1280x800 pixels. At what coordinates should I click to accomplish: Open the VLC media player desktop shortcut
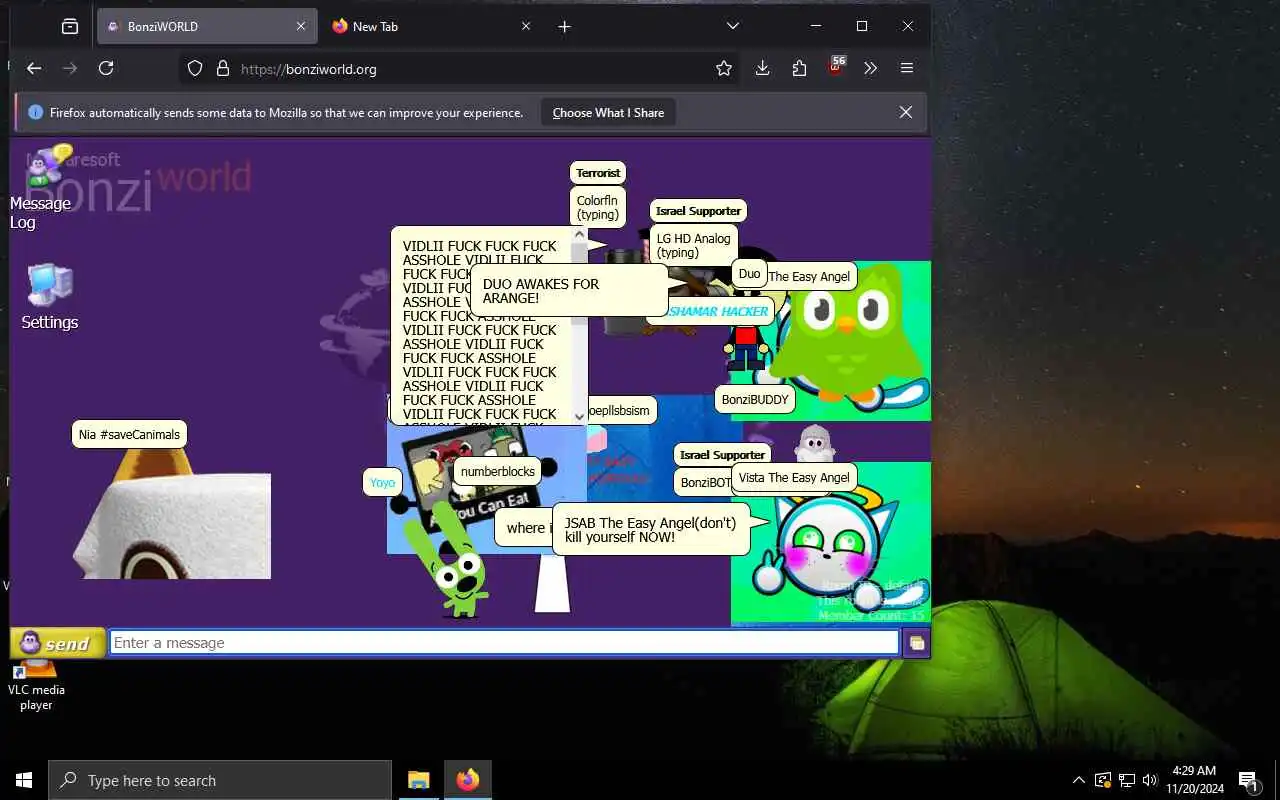[x=36, y=683]
